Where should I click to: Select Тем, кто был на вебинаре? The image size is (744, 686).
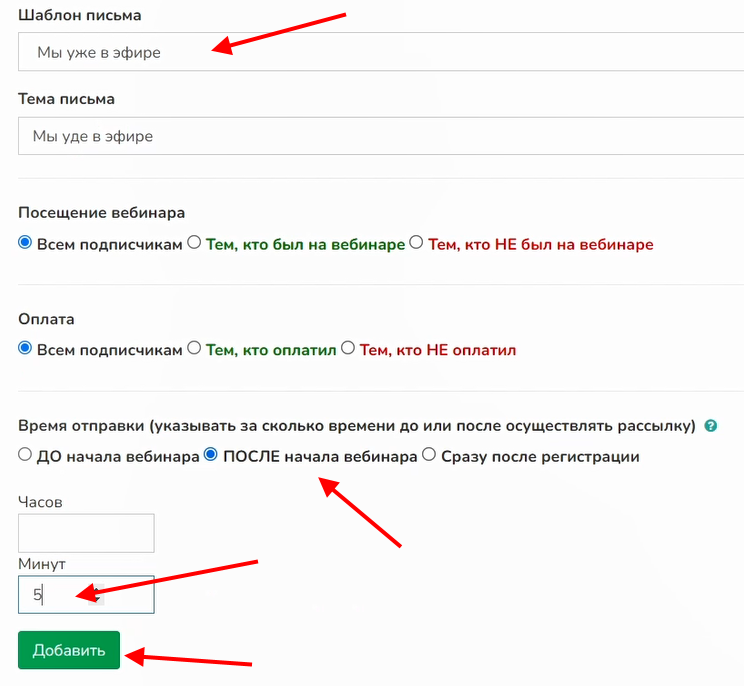[x=195, y=244]
